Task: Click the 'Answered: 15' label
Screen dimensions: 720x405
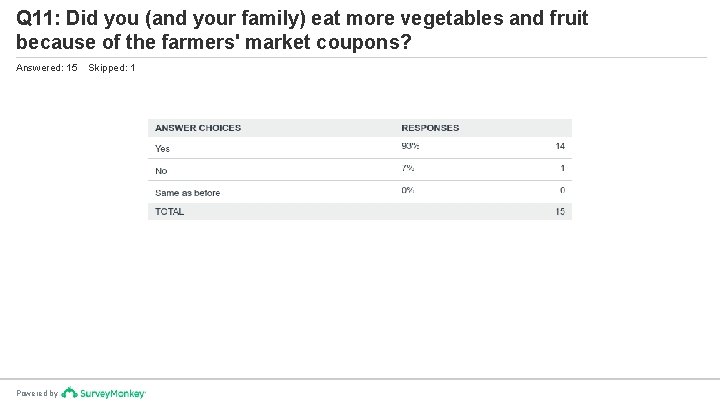Action: point(47,68)
